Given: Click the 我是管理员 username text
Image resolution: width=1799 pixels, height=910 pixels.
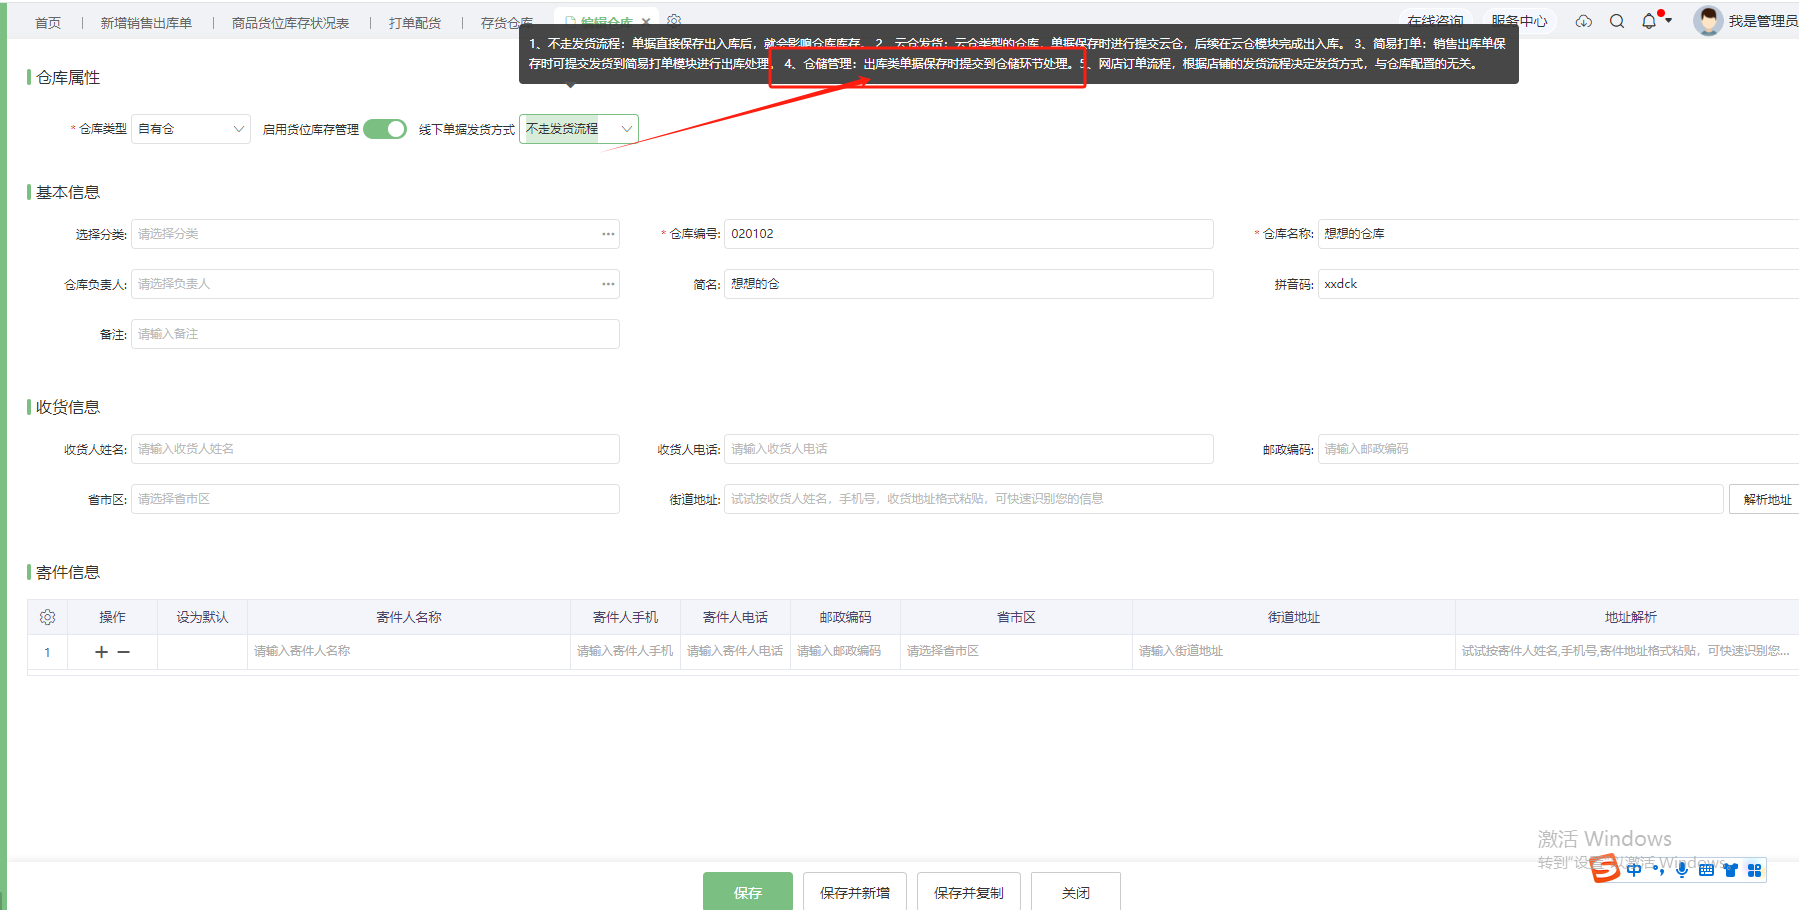Looking at the screenshot, I should [x=1763, y=21].
